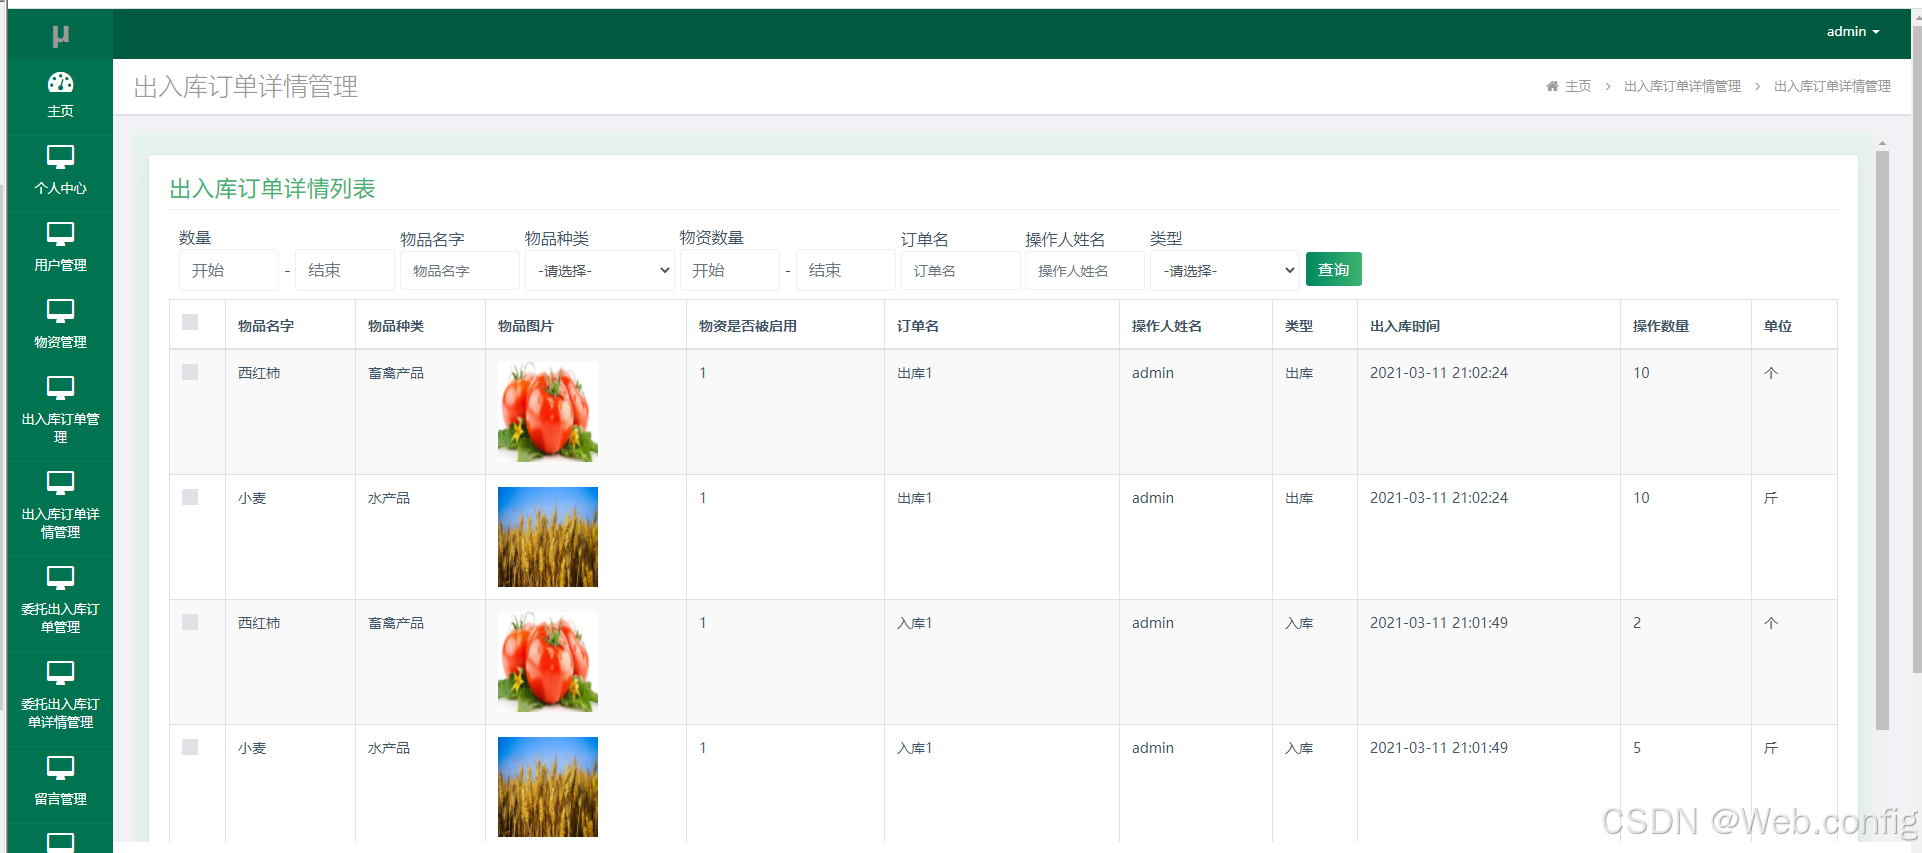Click the monitor icon above 委托出入库订单管理
The image size is (1922, 853).
coord(60,578)
